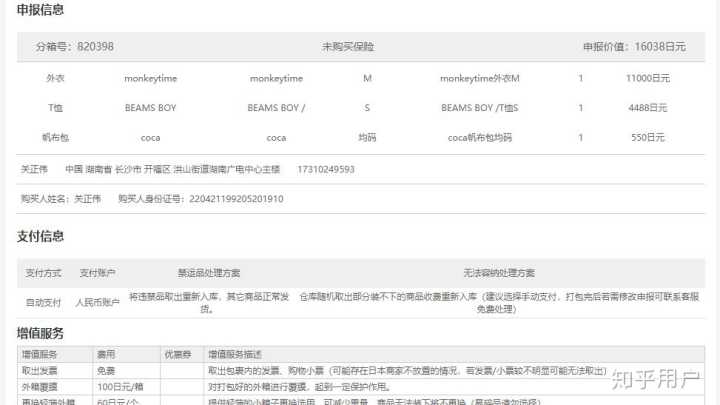Select the 帆布包 category cell
Screen dimensions: 720x405
55,137
